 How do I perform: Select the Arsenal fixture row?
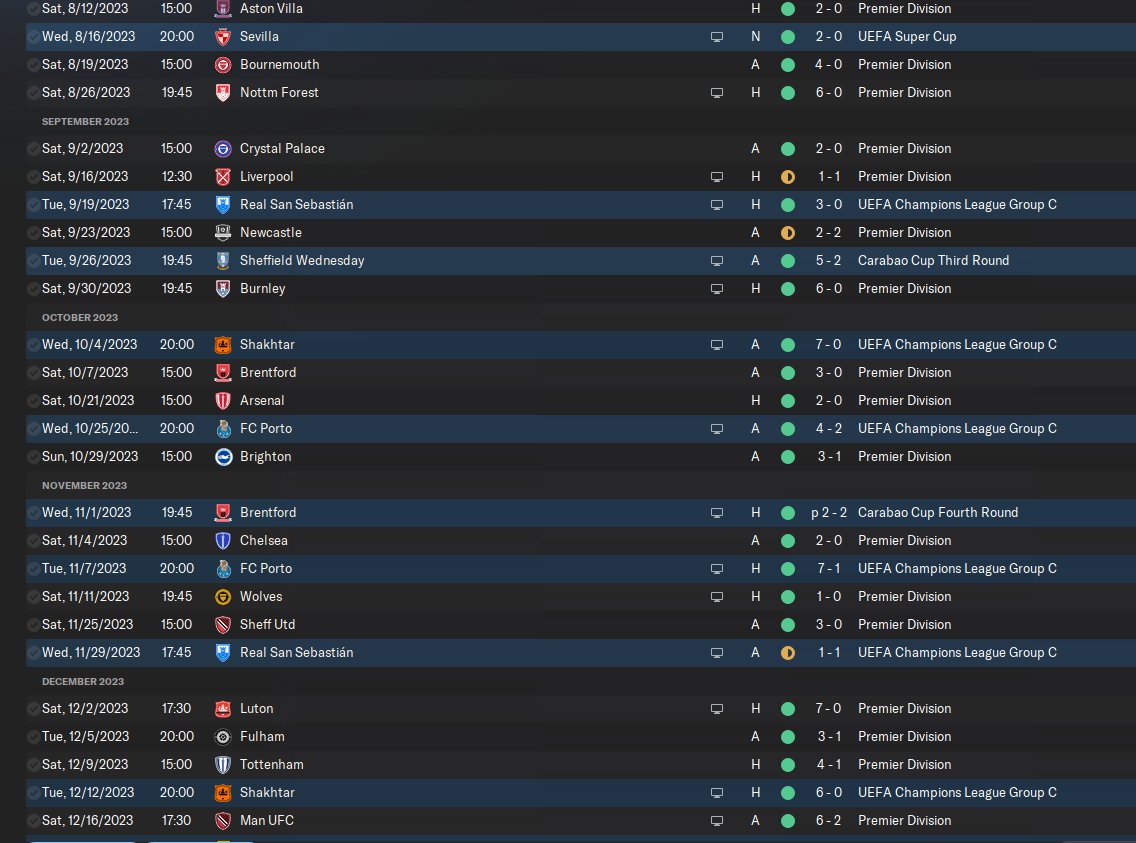(580, 400)
